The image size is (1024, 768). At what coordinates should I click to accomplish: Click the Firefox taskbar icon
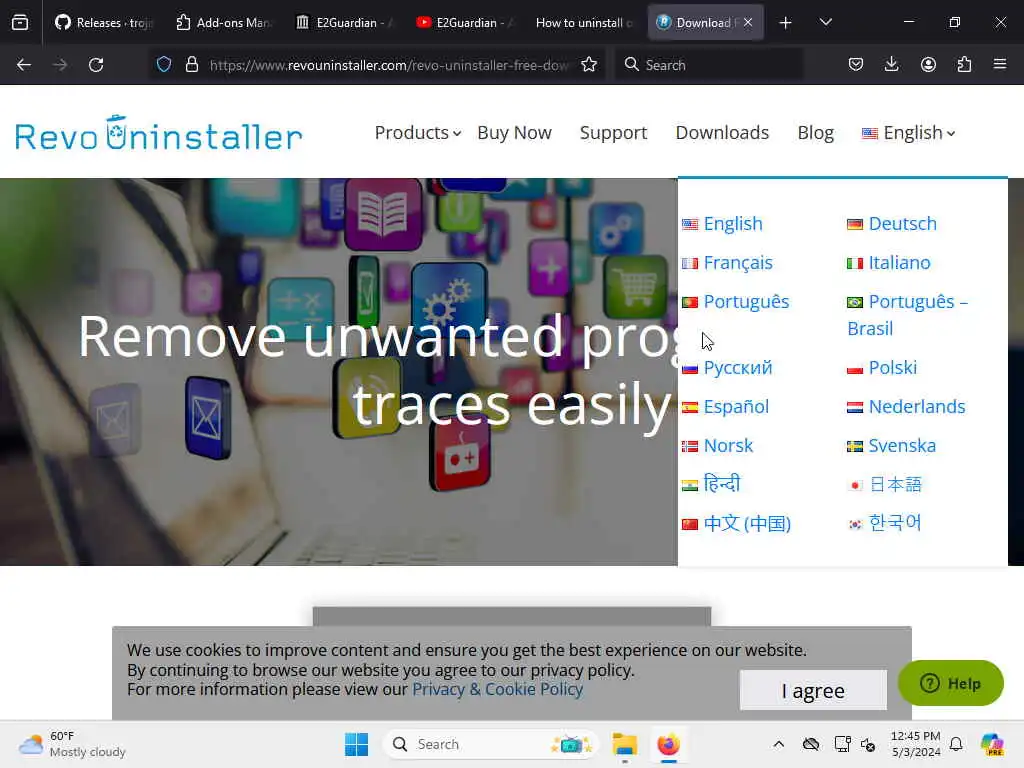[668, 744]
